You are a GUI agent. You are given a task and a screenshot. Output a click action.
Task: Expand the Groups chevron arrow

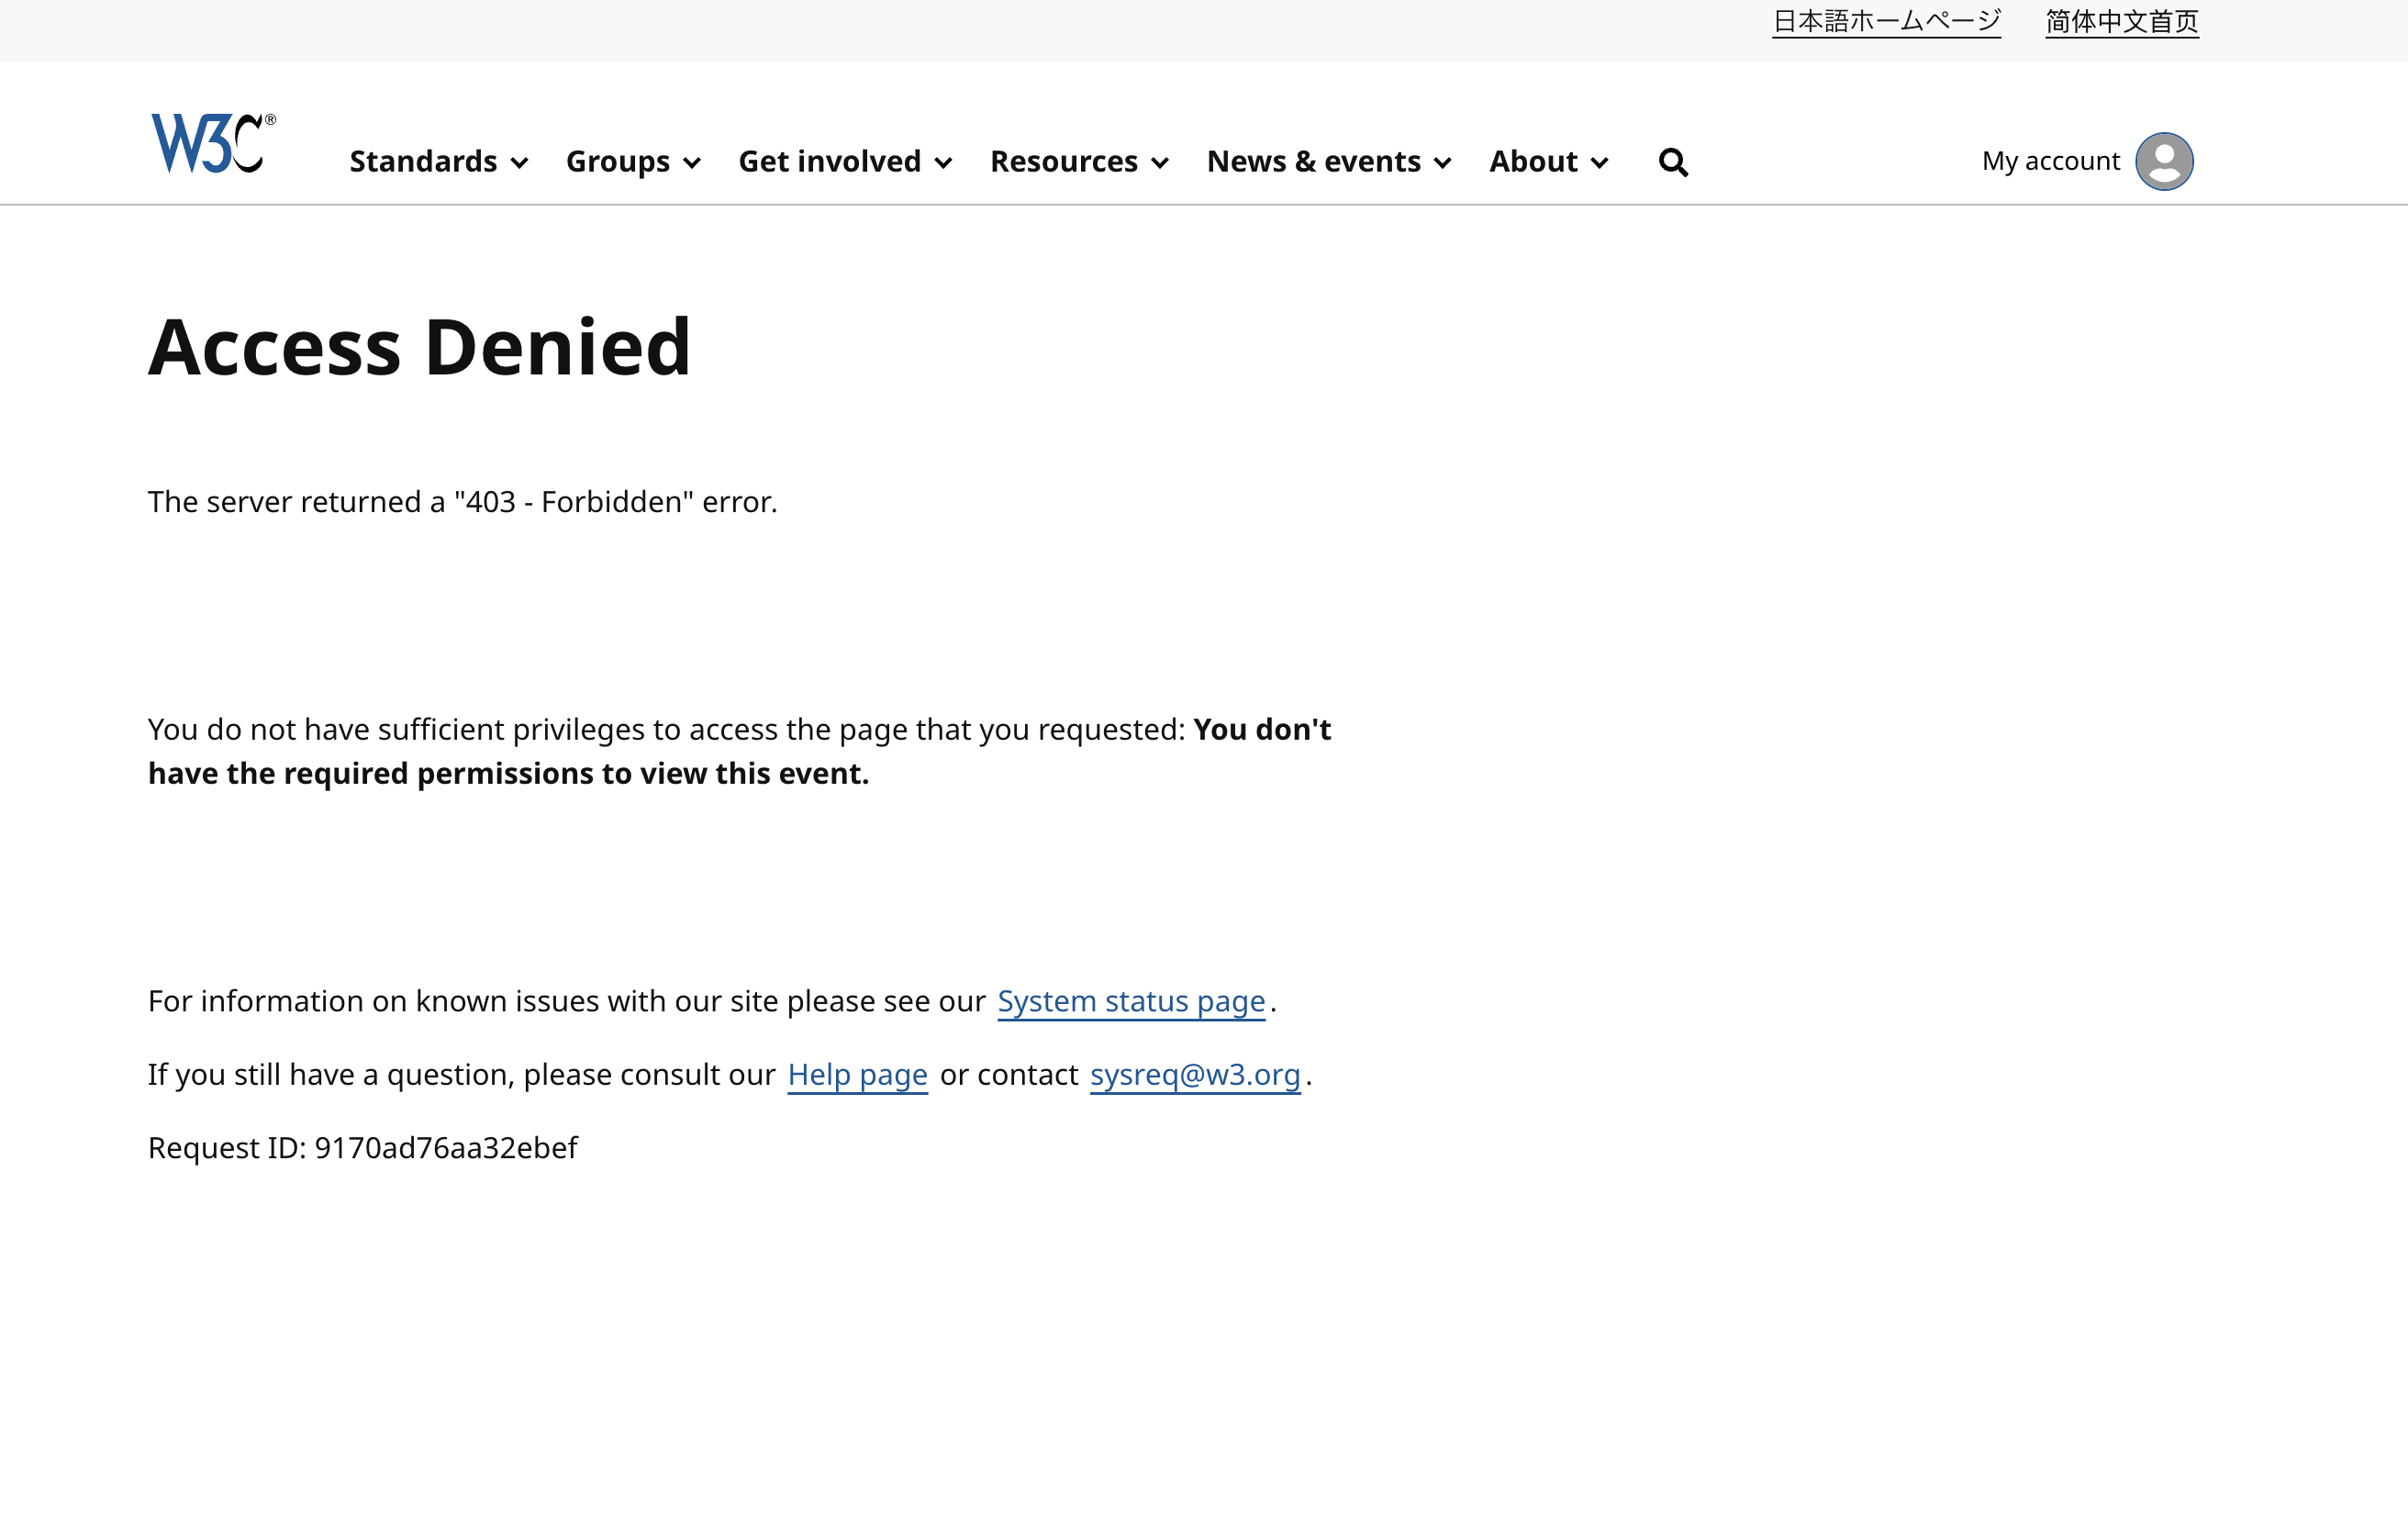[x=692, y=163]
